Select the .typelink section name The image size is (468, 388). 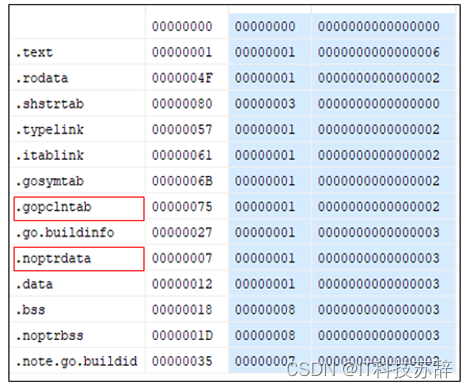click(x=50, y=130)
